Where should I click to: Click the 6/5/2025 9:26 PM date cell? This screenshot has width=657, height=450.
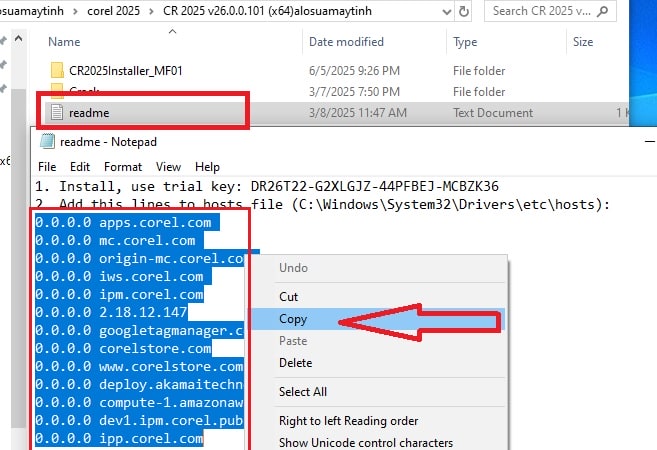click(354, 70)
